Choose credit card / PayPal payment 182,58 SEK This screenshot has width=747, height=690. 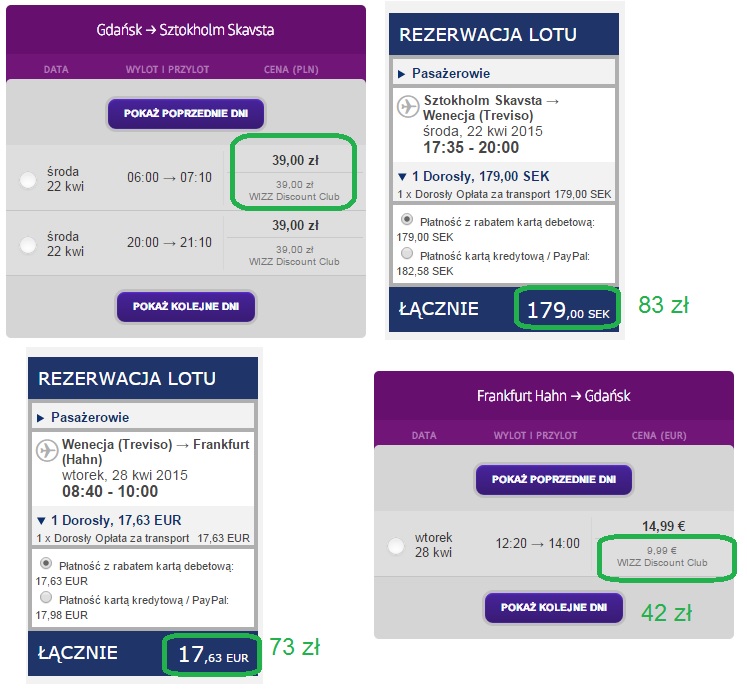[407, 253]
